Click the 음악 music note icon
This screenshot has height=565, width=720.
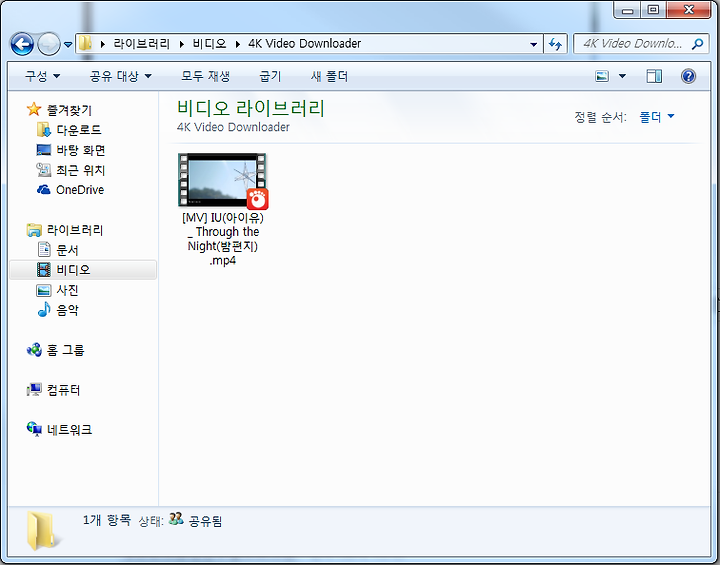(x=44, y=310)
